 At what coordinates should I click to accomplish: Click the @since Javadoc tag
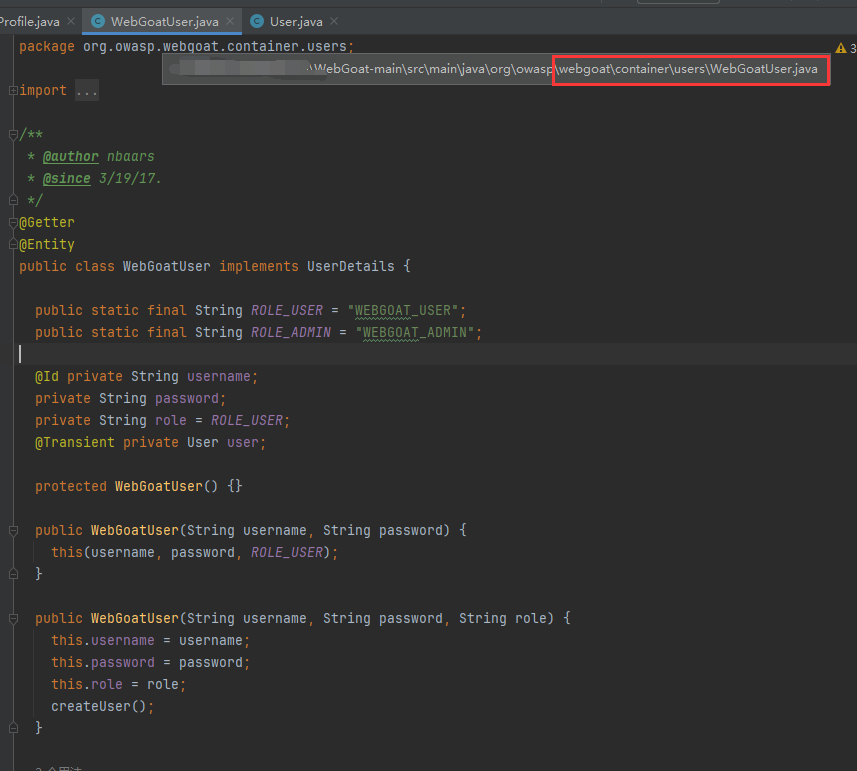[x=66, y=178]
